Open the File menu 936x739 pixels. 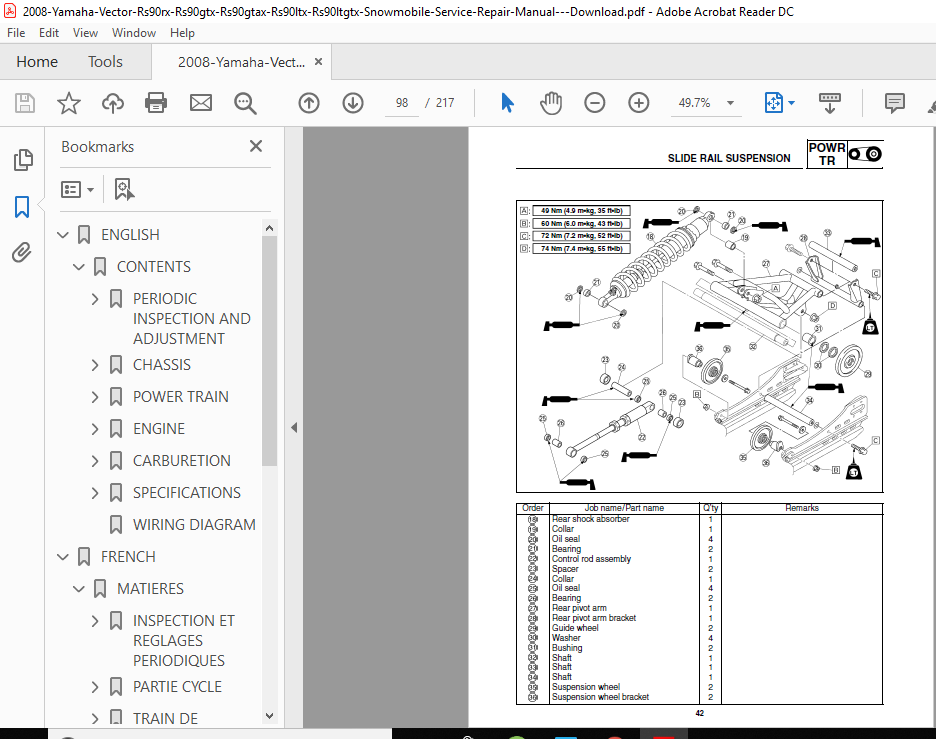[16, 33]
